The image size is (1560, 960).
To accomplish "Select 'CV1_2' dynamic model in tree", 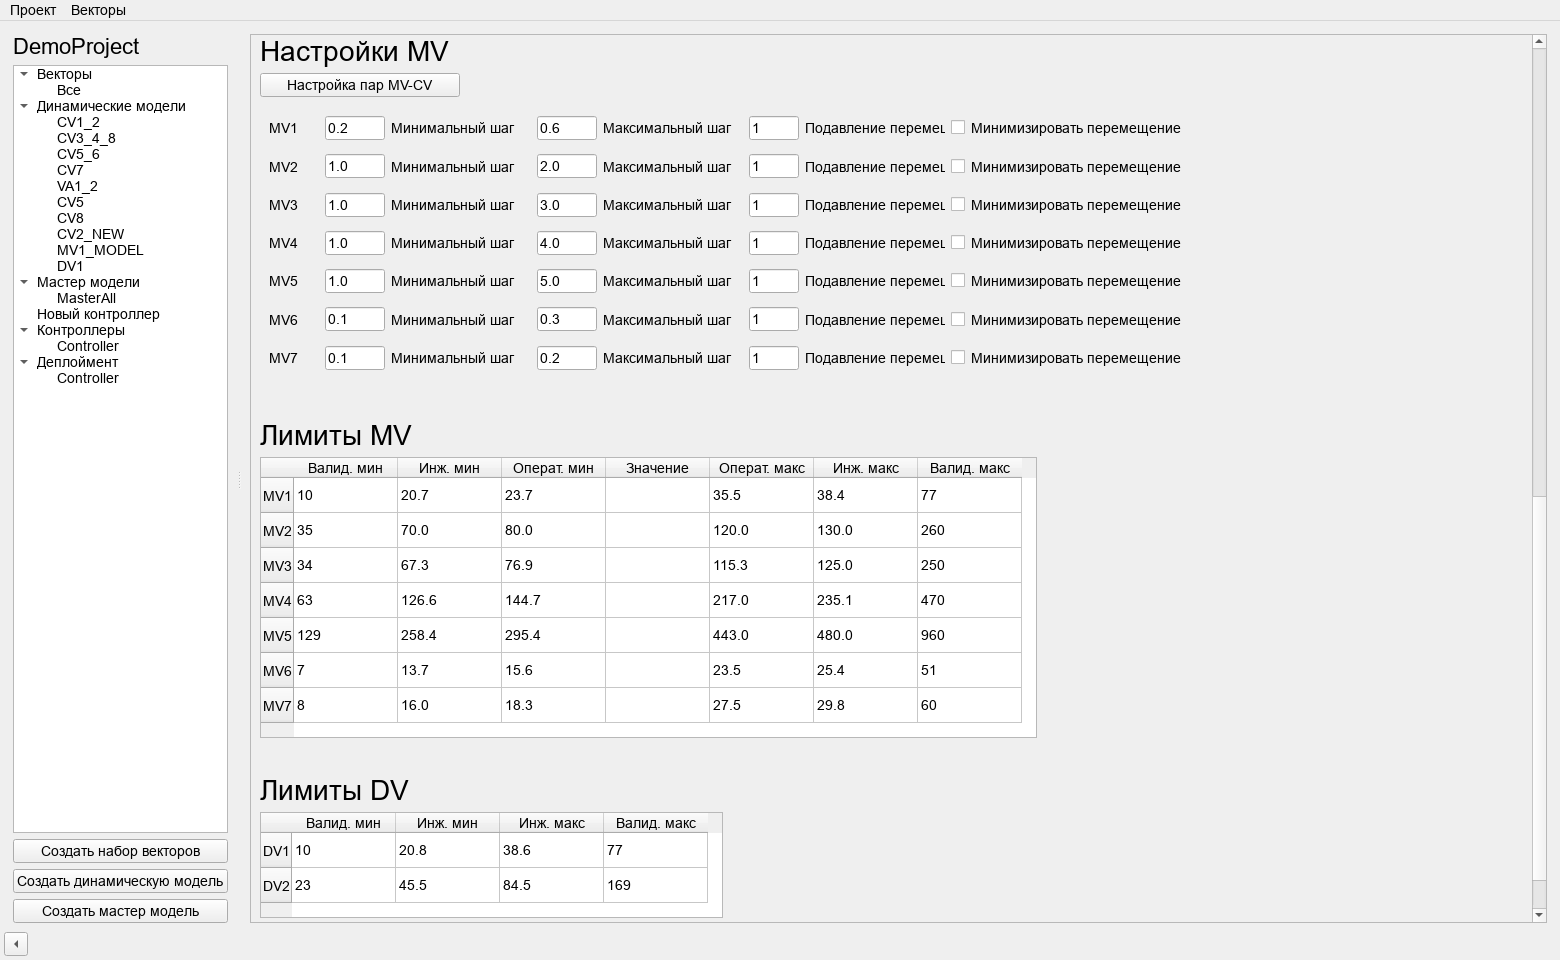I will coord(78,122).
